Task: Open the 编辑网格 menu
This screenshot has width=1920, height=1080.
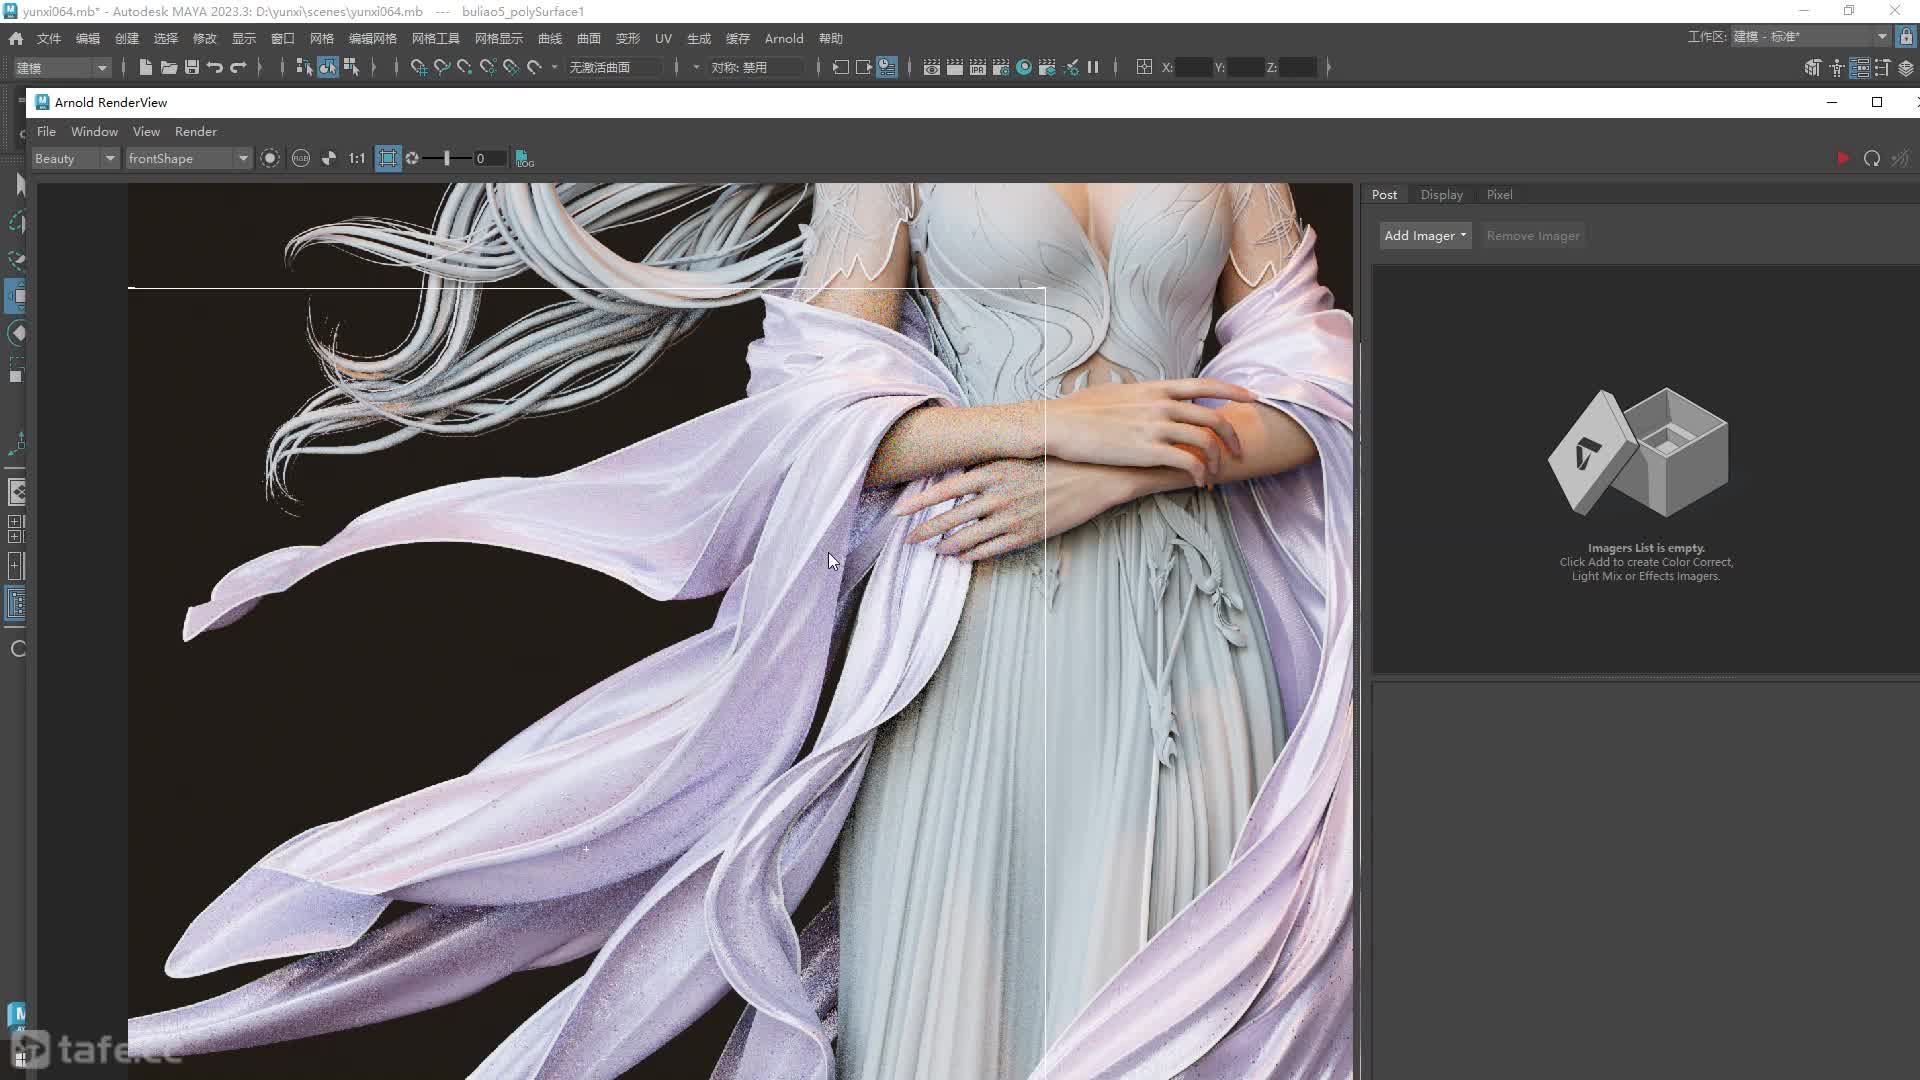Action: pos(372,38)
